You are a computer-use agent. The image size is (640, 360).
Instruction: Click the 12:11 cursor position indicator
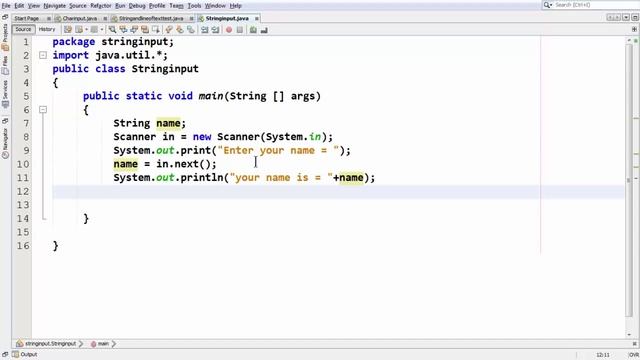(x=602, y=355)
